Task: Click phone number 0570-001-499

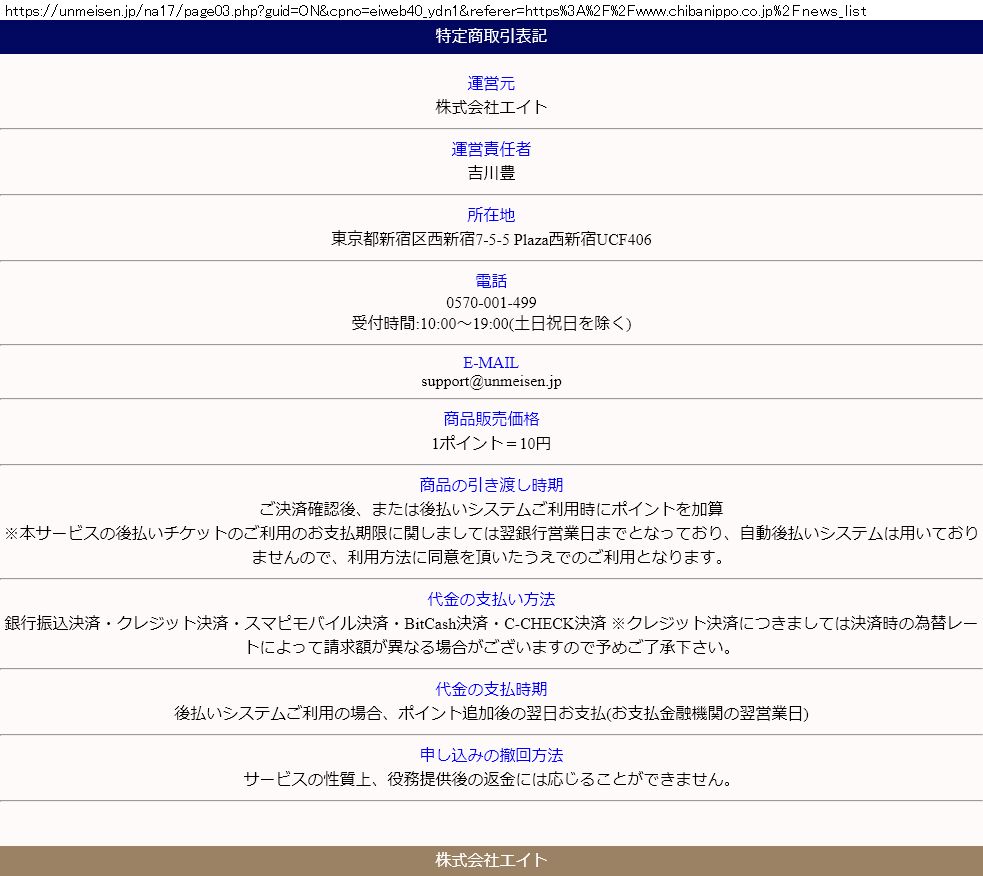Action: tap(491, 302)
